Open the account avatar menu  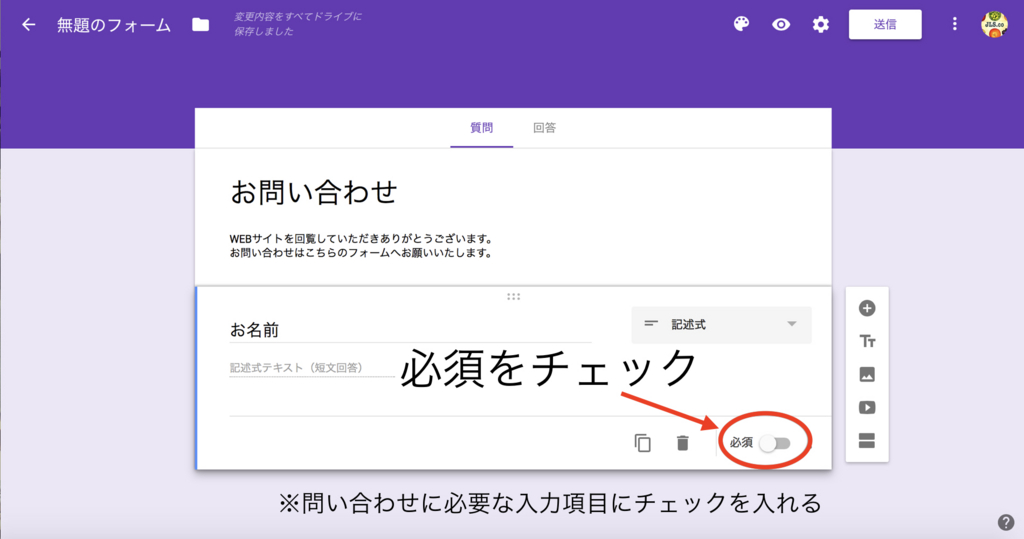[x=994, y=25]
